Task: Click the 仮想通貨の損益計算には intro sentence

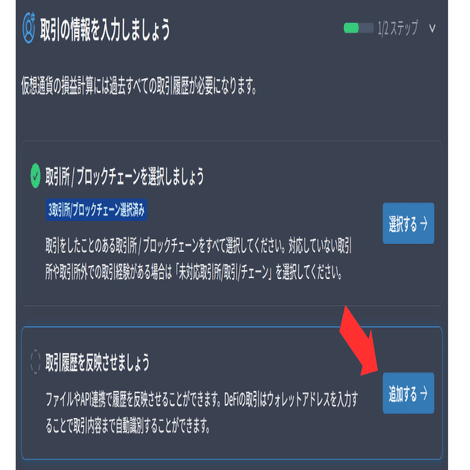Action: [139, 85]
